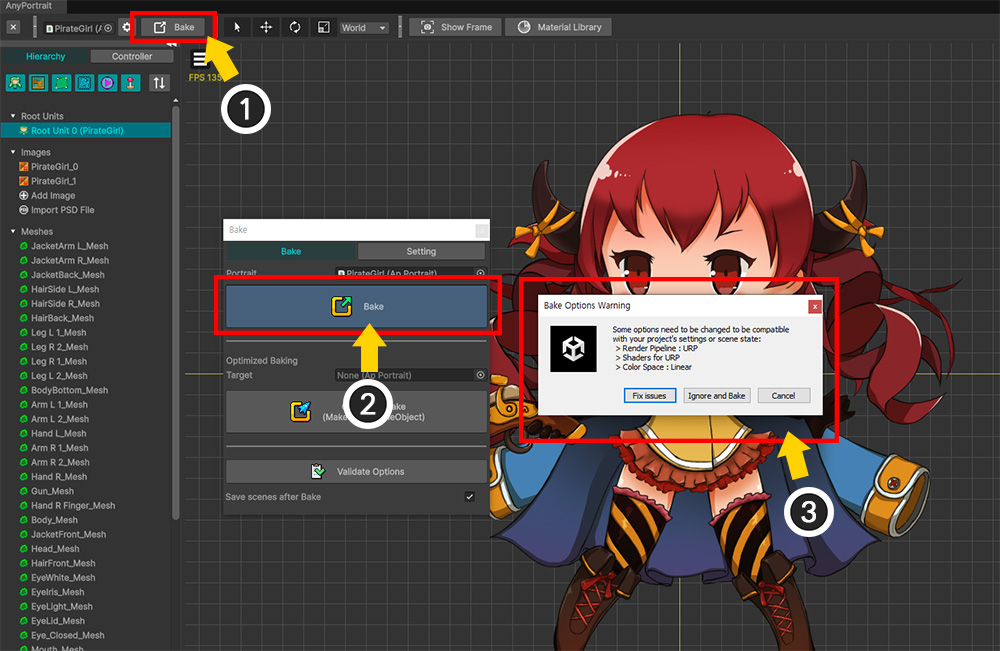This screenshot has height=651, width=1000.
Task: Click the Validate Options button
Action: (x=356, y=471)
